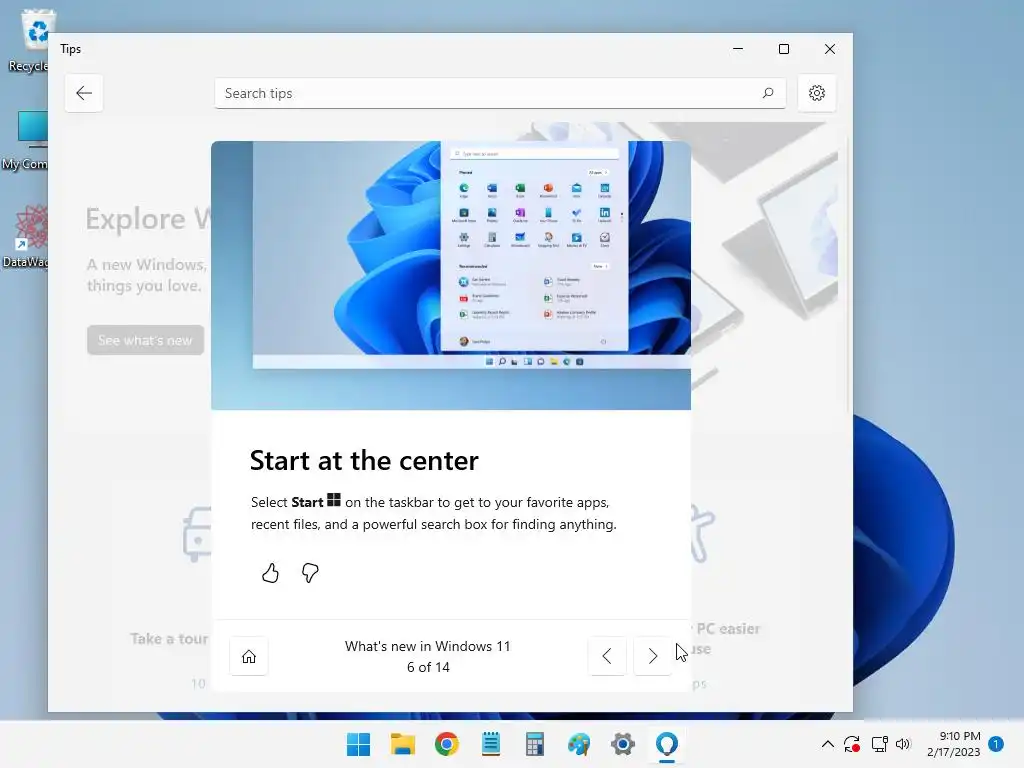This screenshot has width=1024, height=768.
Task: Click the sync status tray icon
Action: pos(852,744)
